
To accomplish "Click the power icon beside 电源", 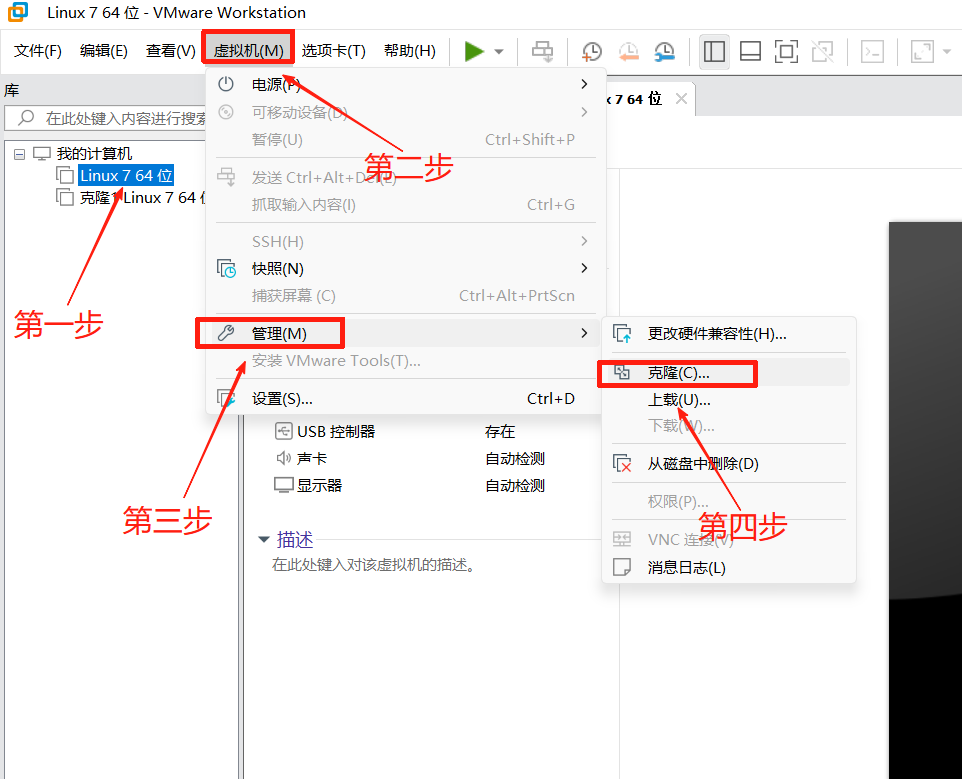I will pos(226,84).
